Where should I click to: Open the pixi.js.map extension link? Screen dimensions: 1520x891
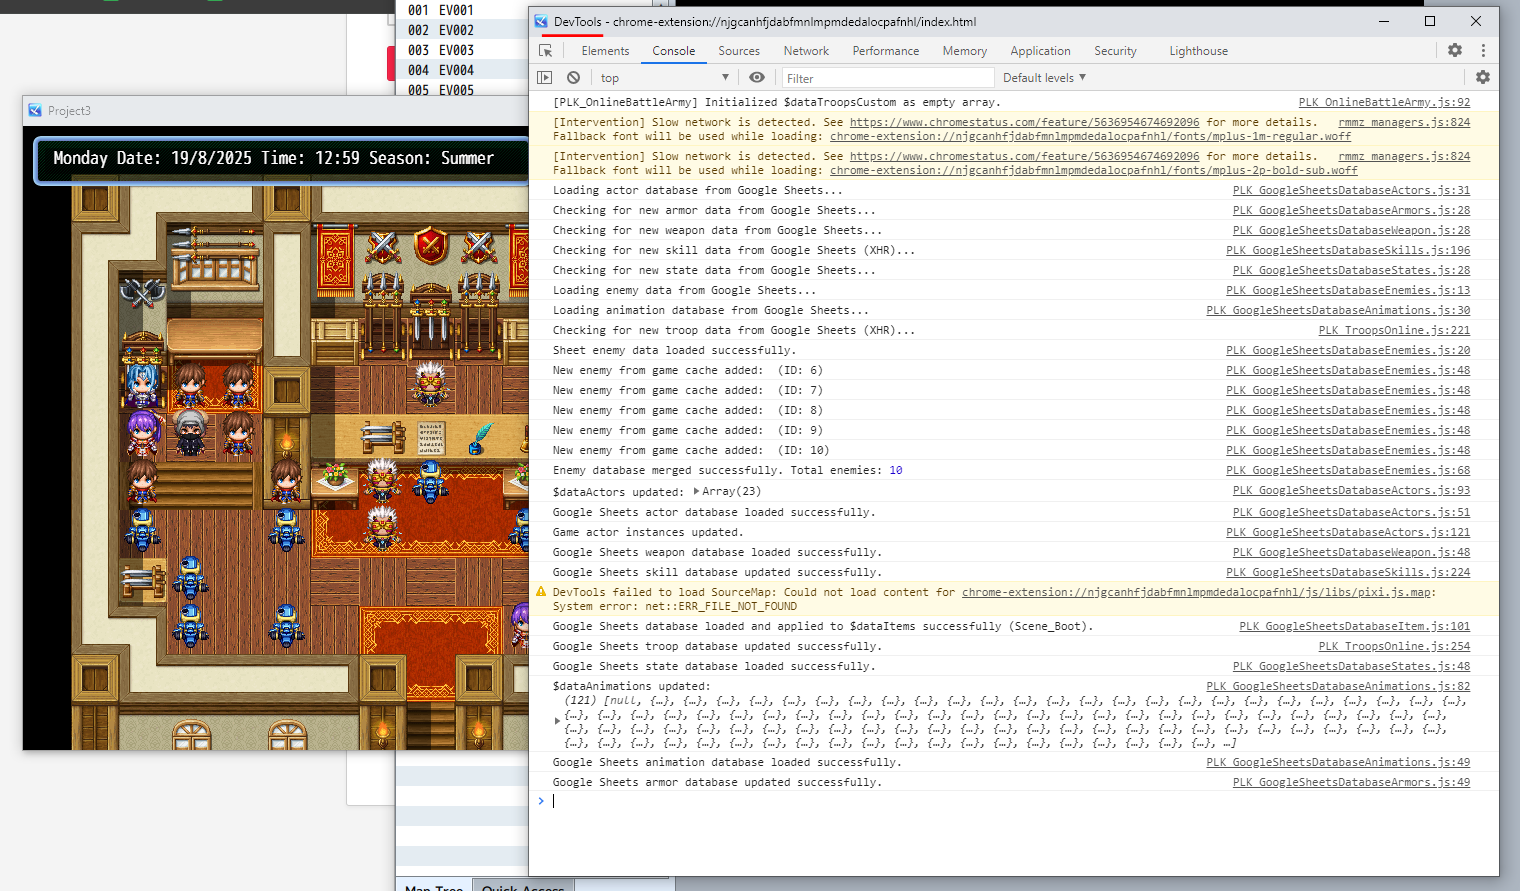[1196, 592]
